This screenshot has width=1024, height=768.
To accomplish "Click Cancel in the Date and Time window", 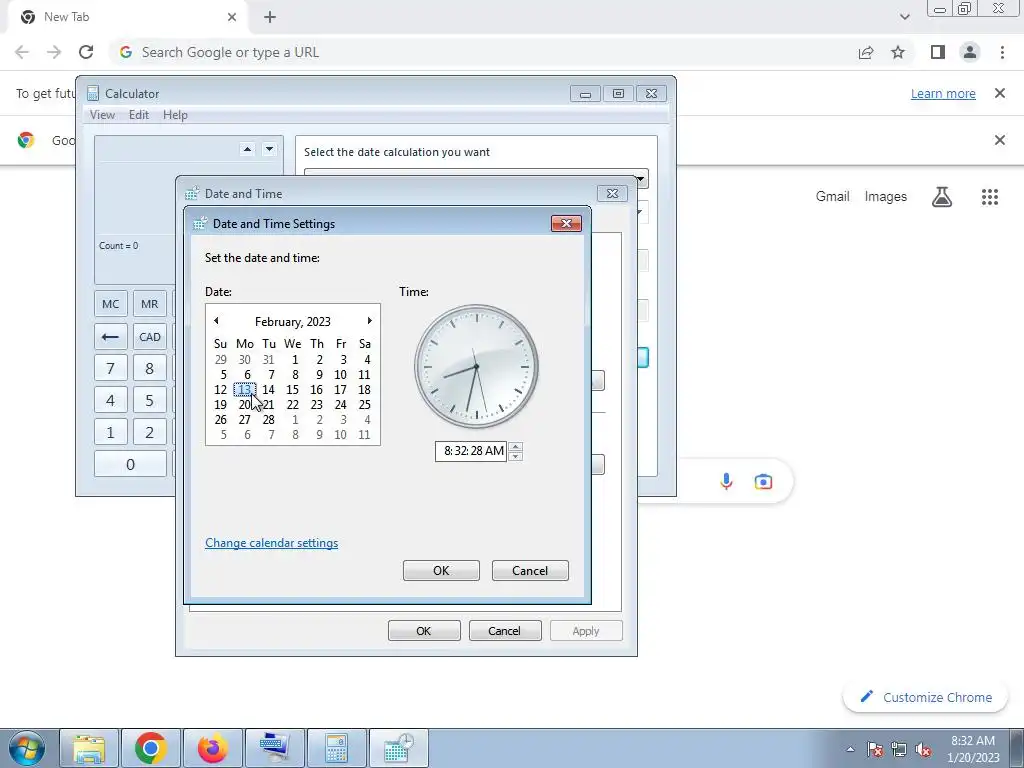I will (505, 631).
